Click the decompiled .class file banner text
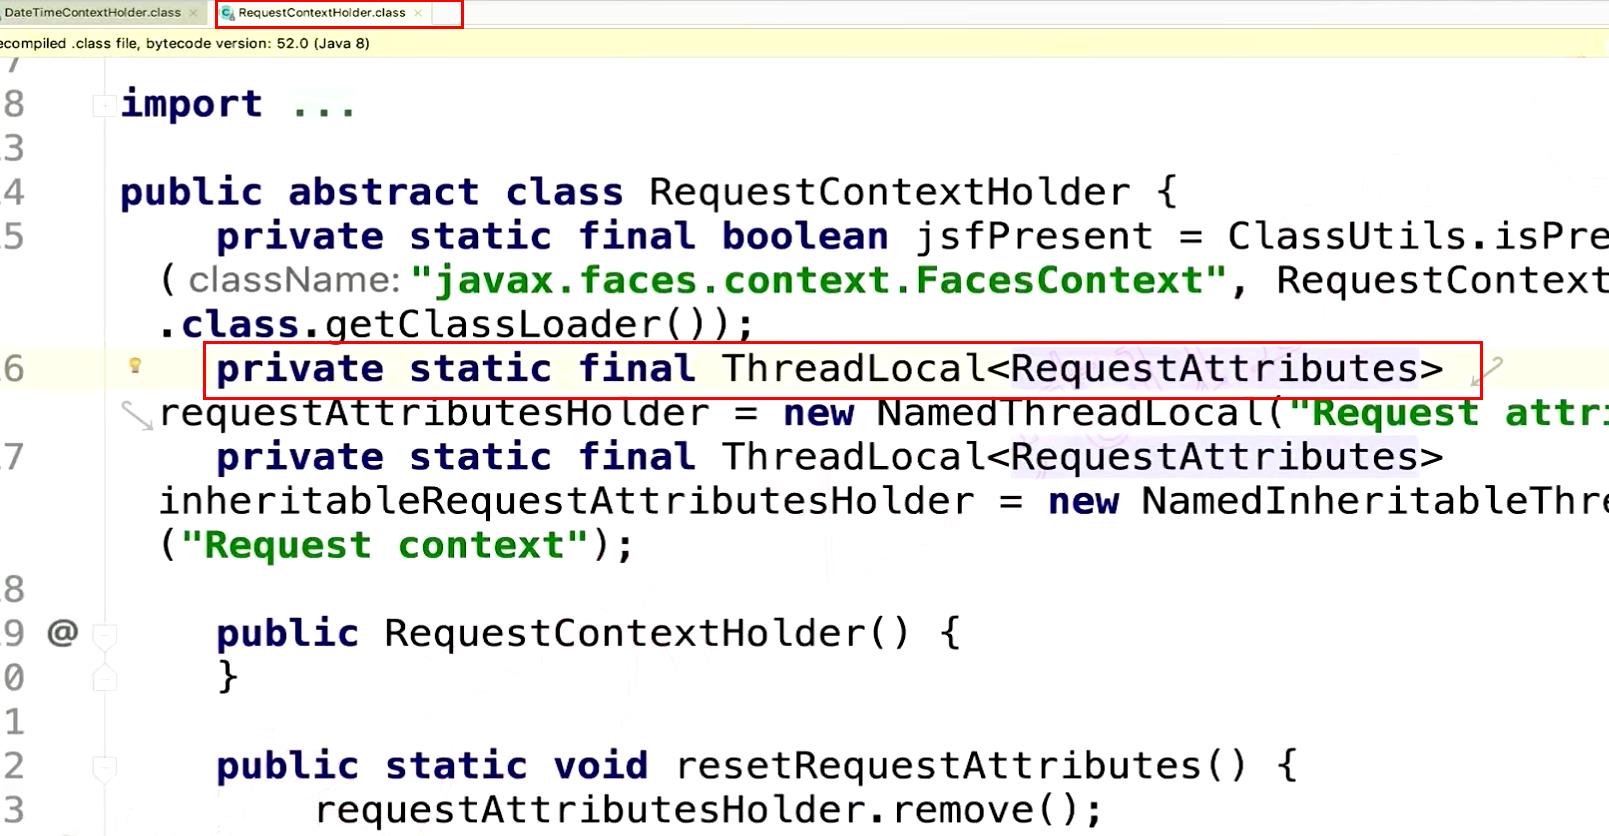 coord(185,43)
